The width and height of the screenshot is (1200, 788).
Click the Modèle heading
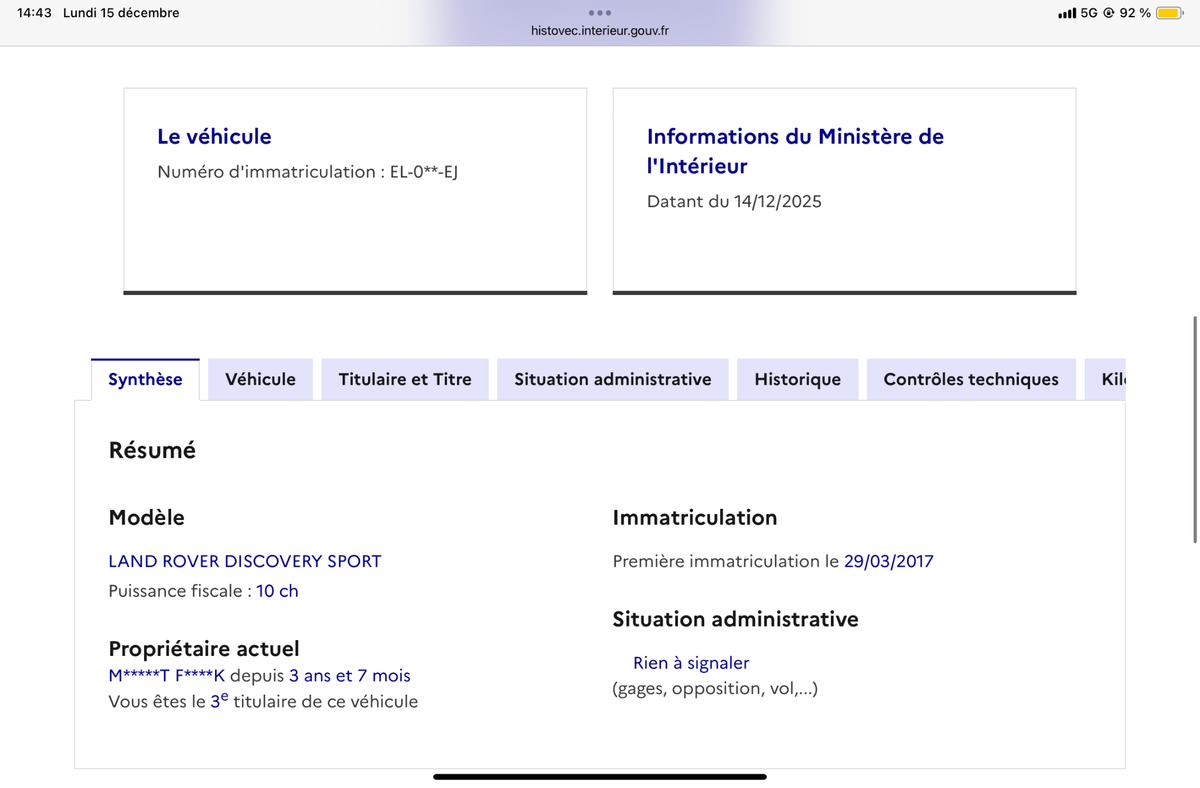tap(146, 518)
